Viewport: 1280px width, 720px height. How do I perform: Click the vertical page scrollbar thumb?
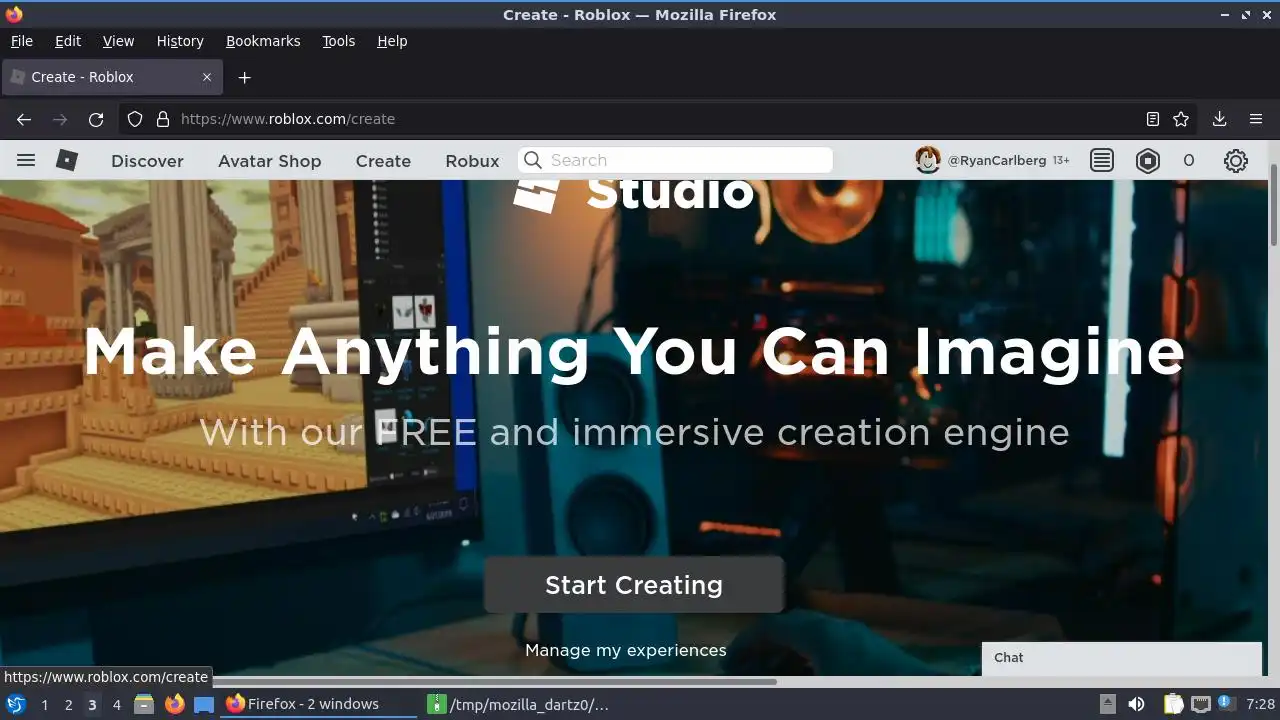1274,205
